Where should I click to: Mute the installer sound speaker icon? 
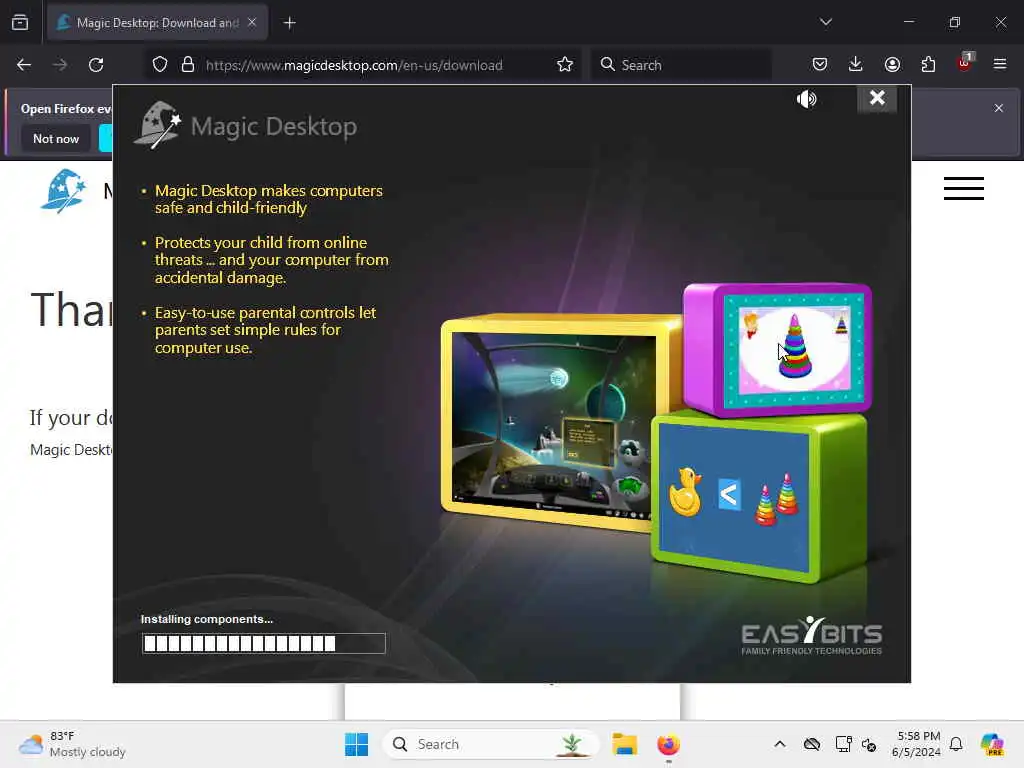(x=807, y=99)
